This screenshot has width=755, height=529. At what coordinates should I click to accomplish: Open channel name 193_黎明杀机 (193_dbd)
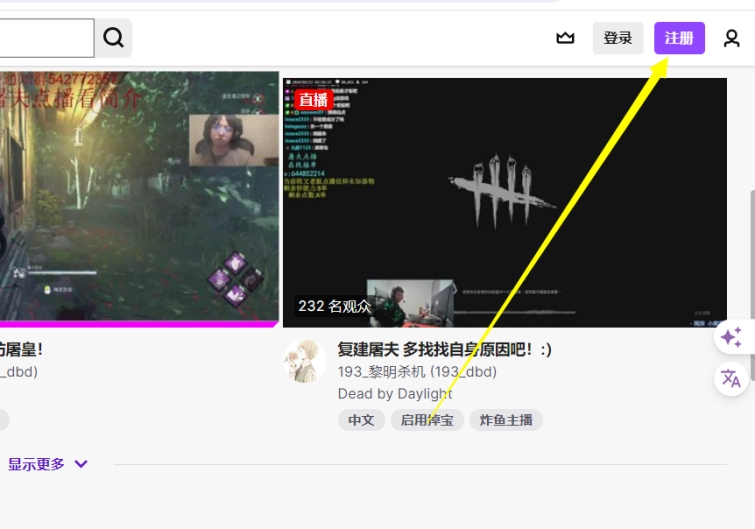tap(417, 372)
